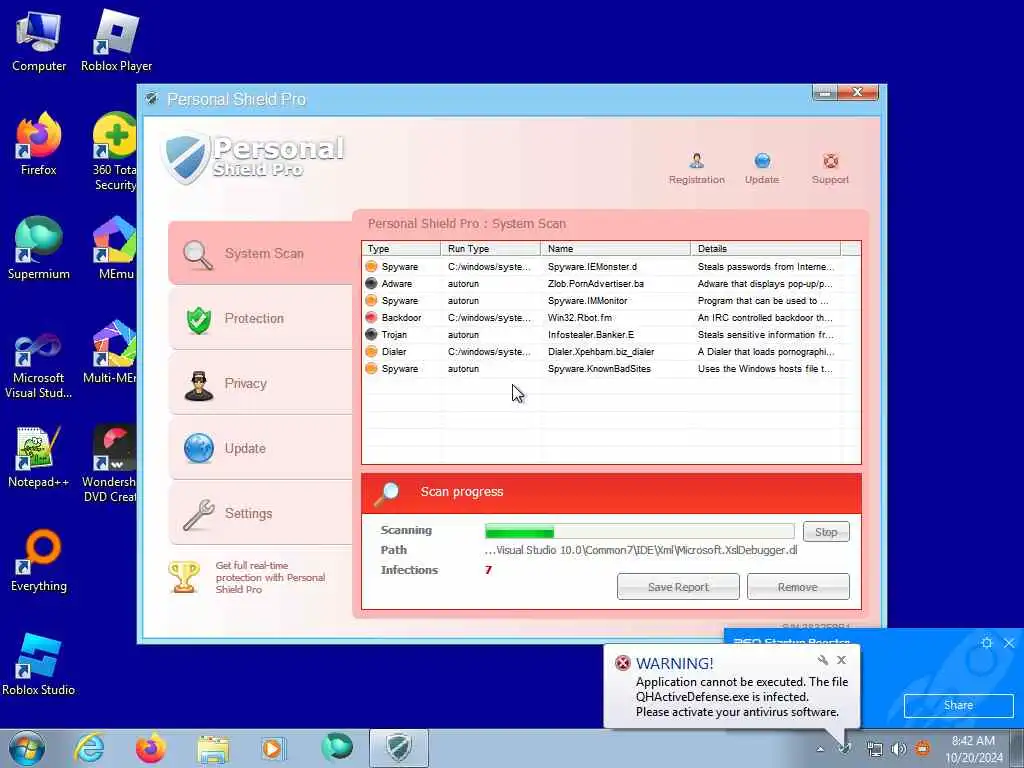Click the Share button in 360 popup

click(x=958, y=705)
